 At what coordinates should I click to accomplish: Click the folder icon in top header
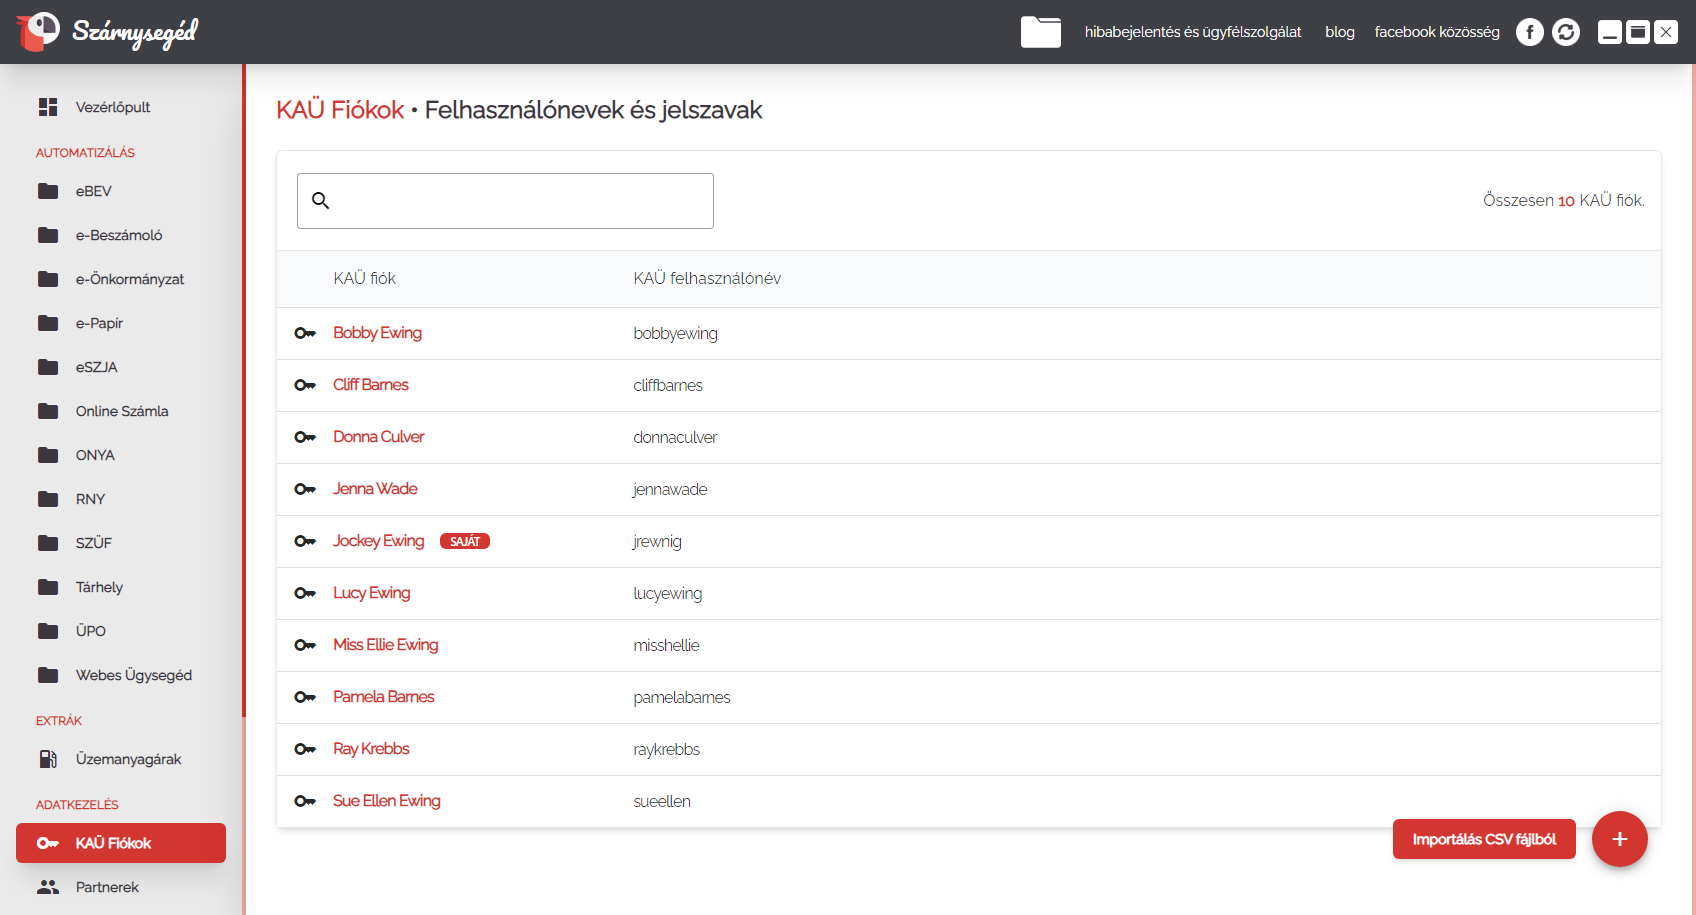pos(1040,32)
